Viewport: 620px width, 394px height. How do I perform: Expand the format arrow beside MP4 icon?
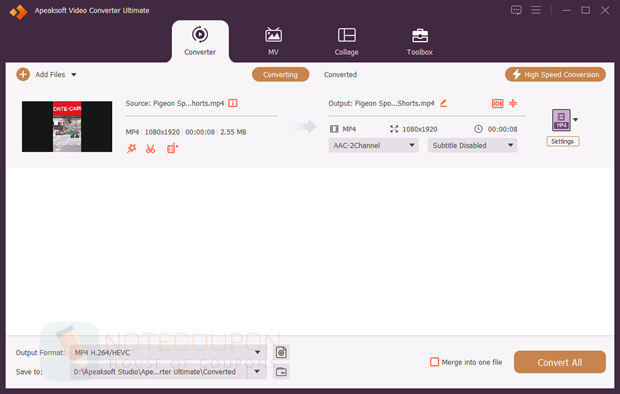point(575,120)
